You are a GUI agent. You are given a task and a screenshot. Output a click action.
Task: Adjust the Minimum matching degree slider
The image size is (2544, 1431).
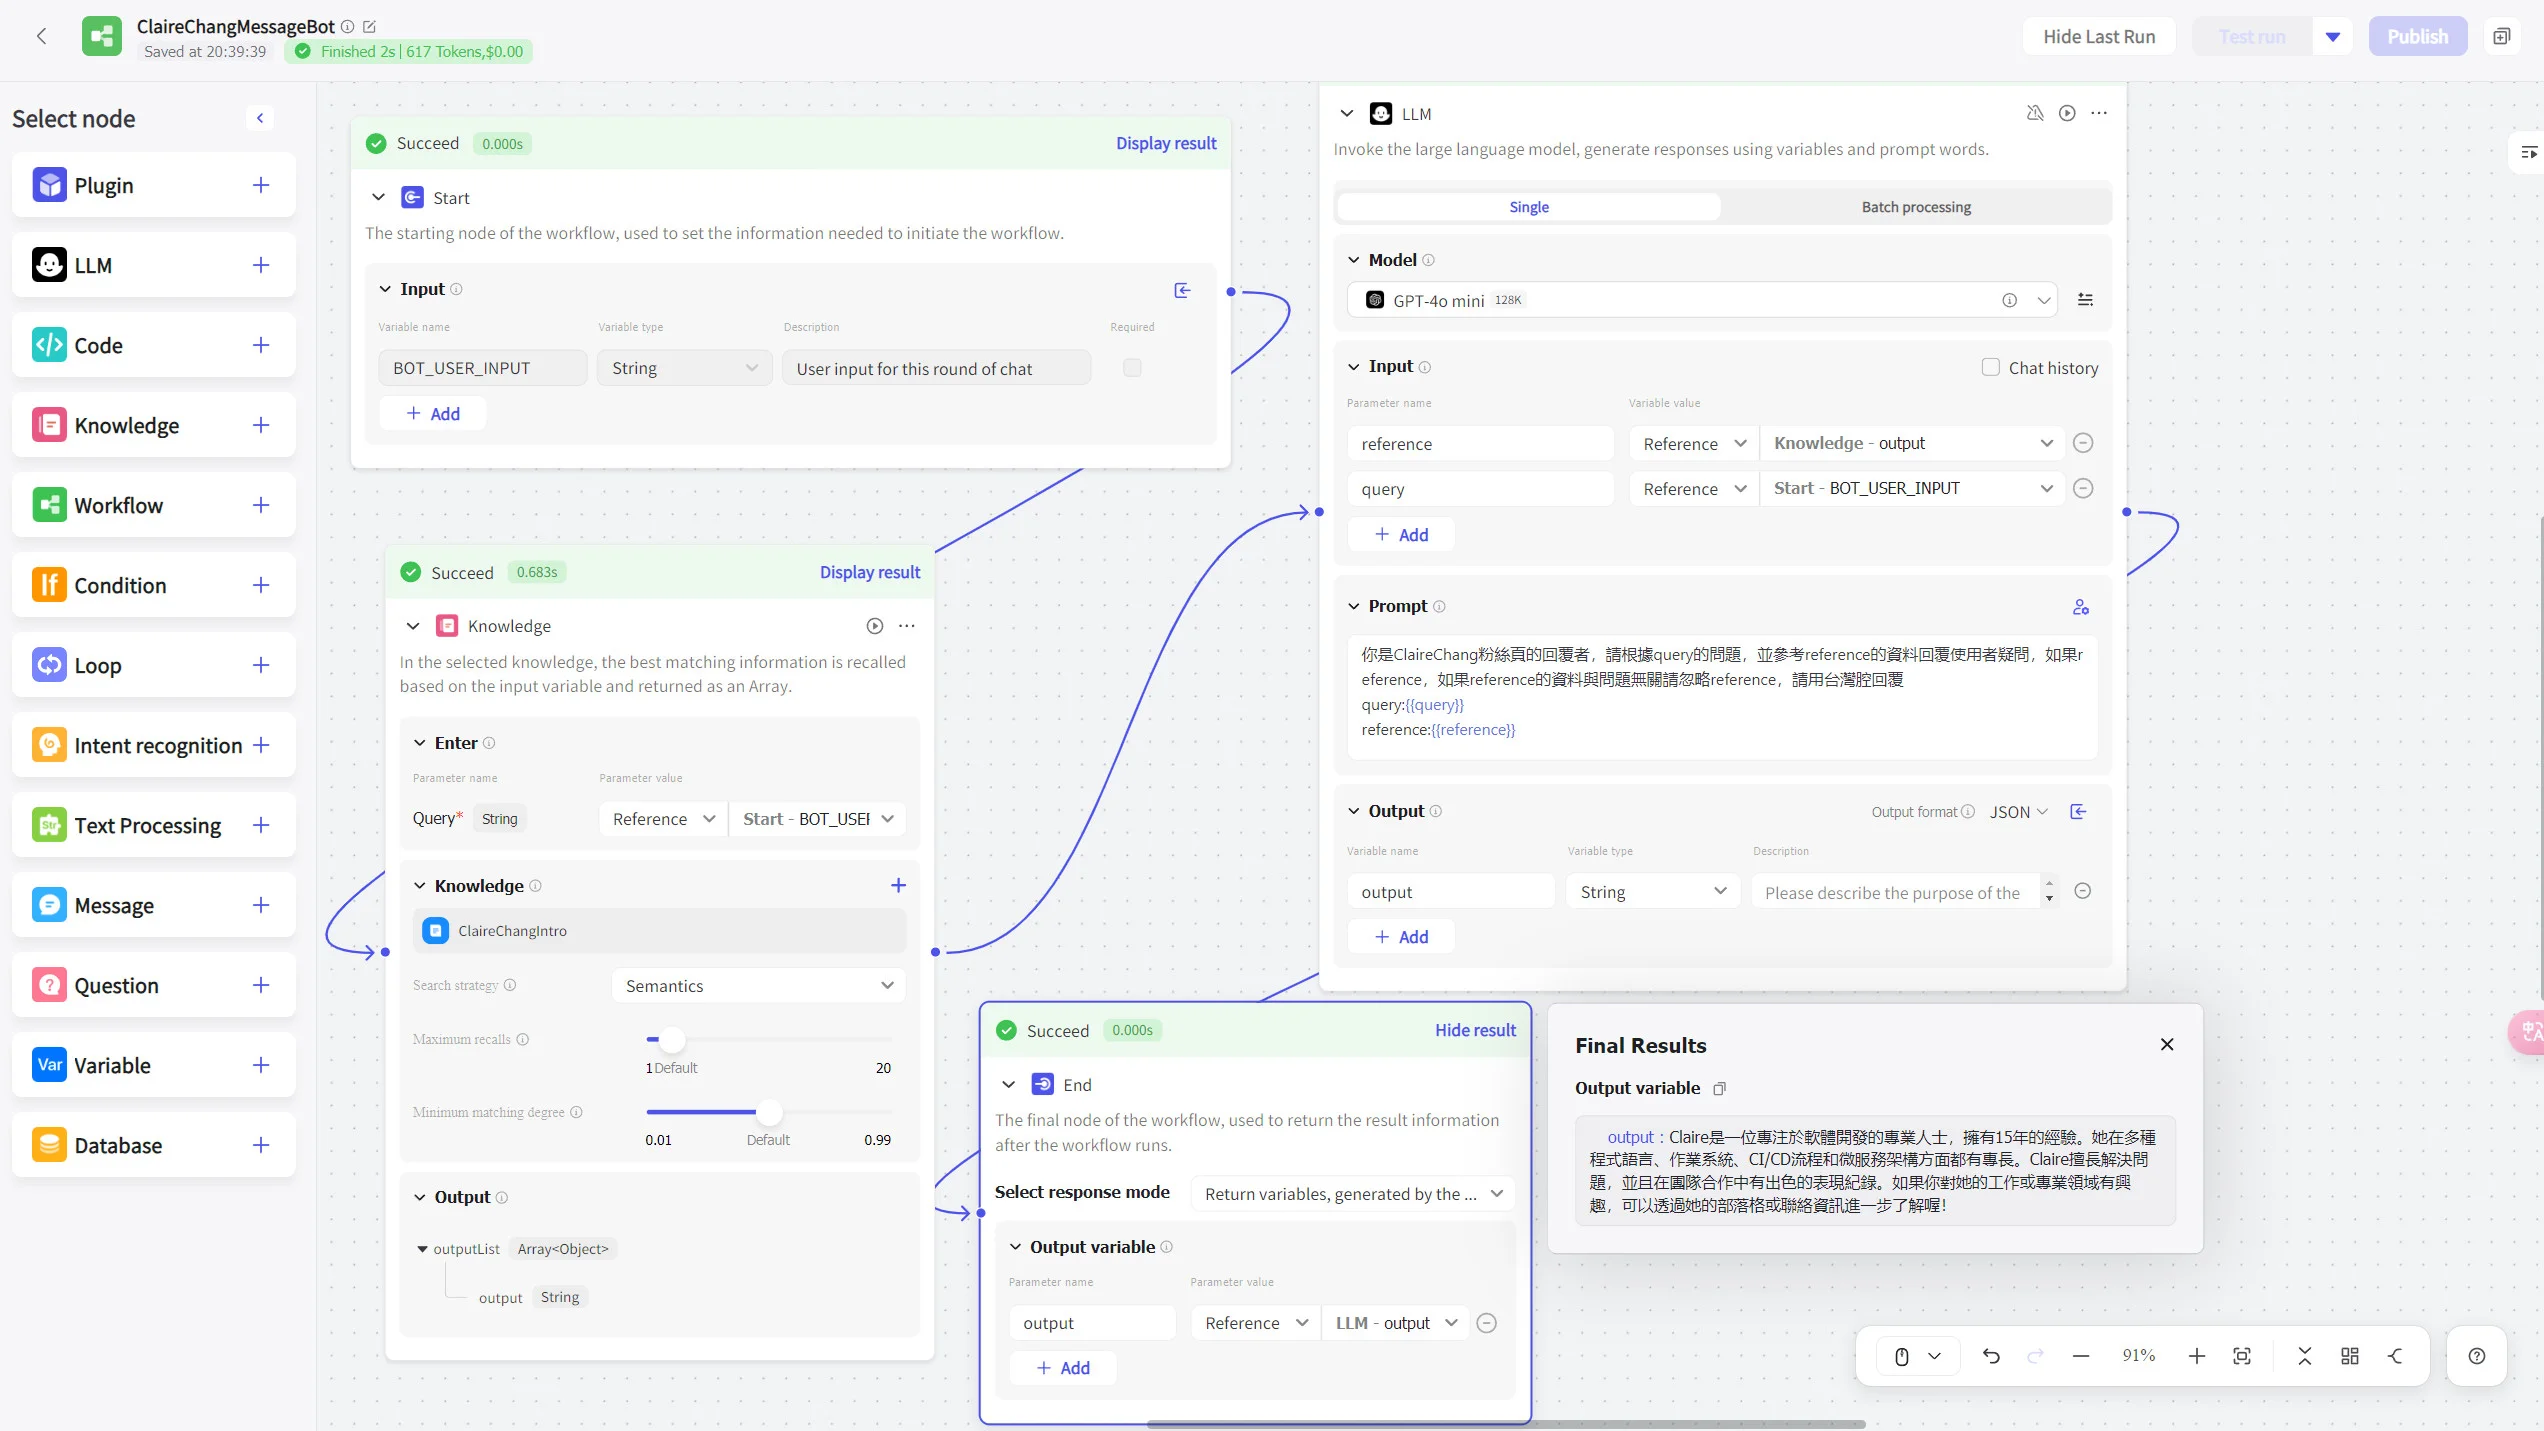769,1112
